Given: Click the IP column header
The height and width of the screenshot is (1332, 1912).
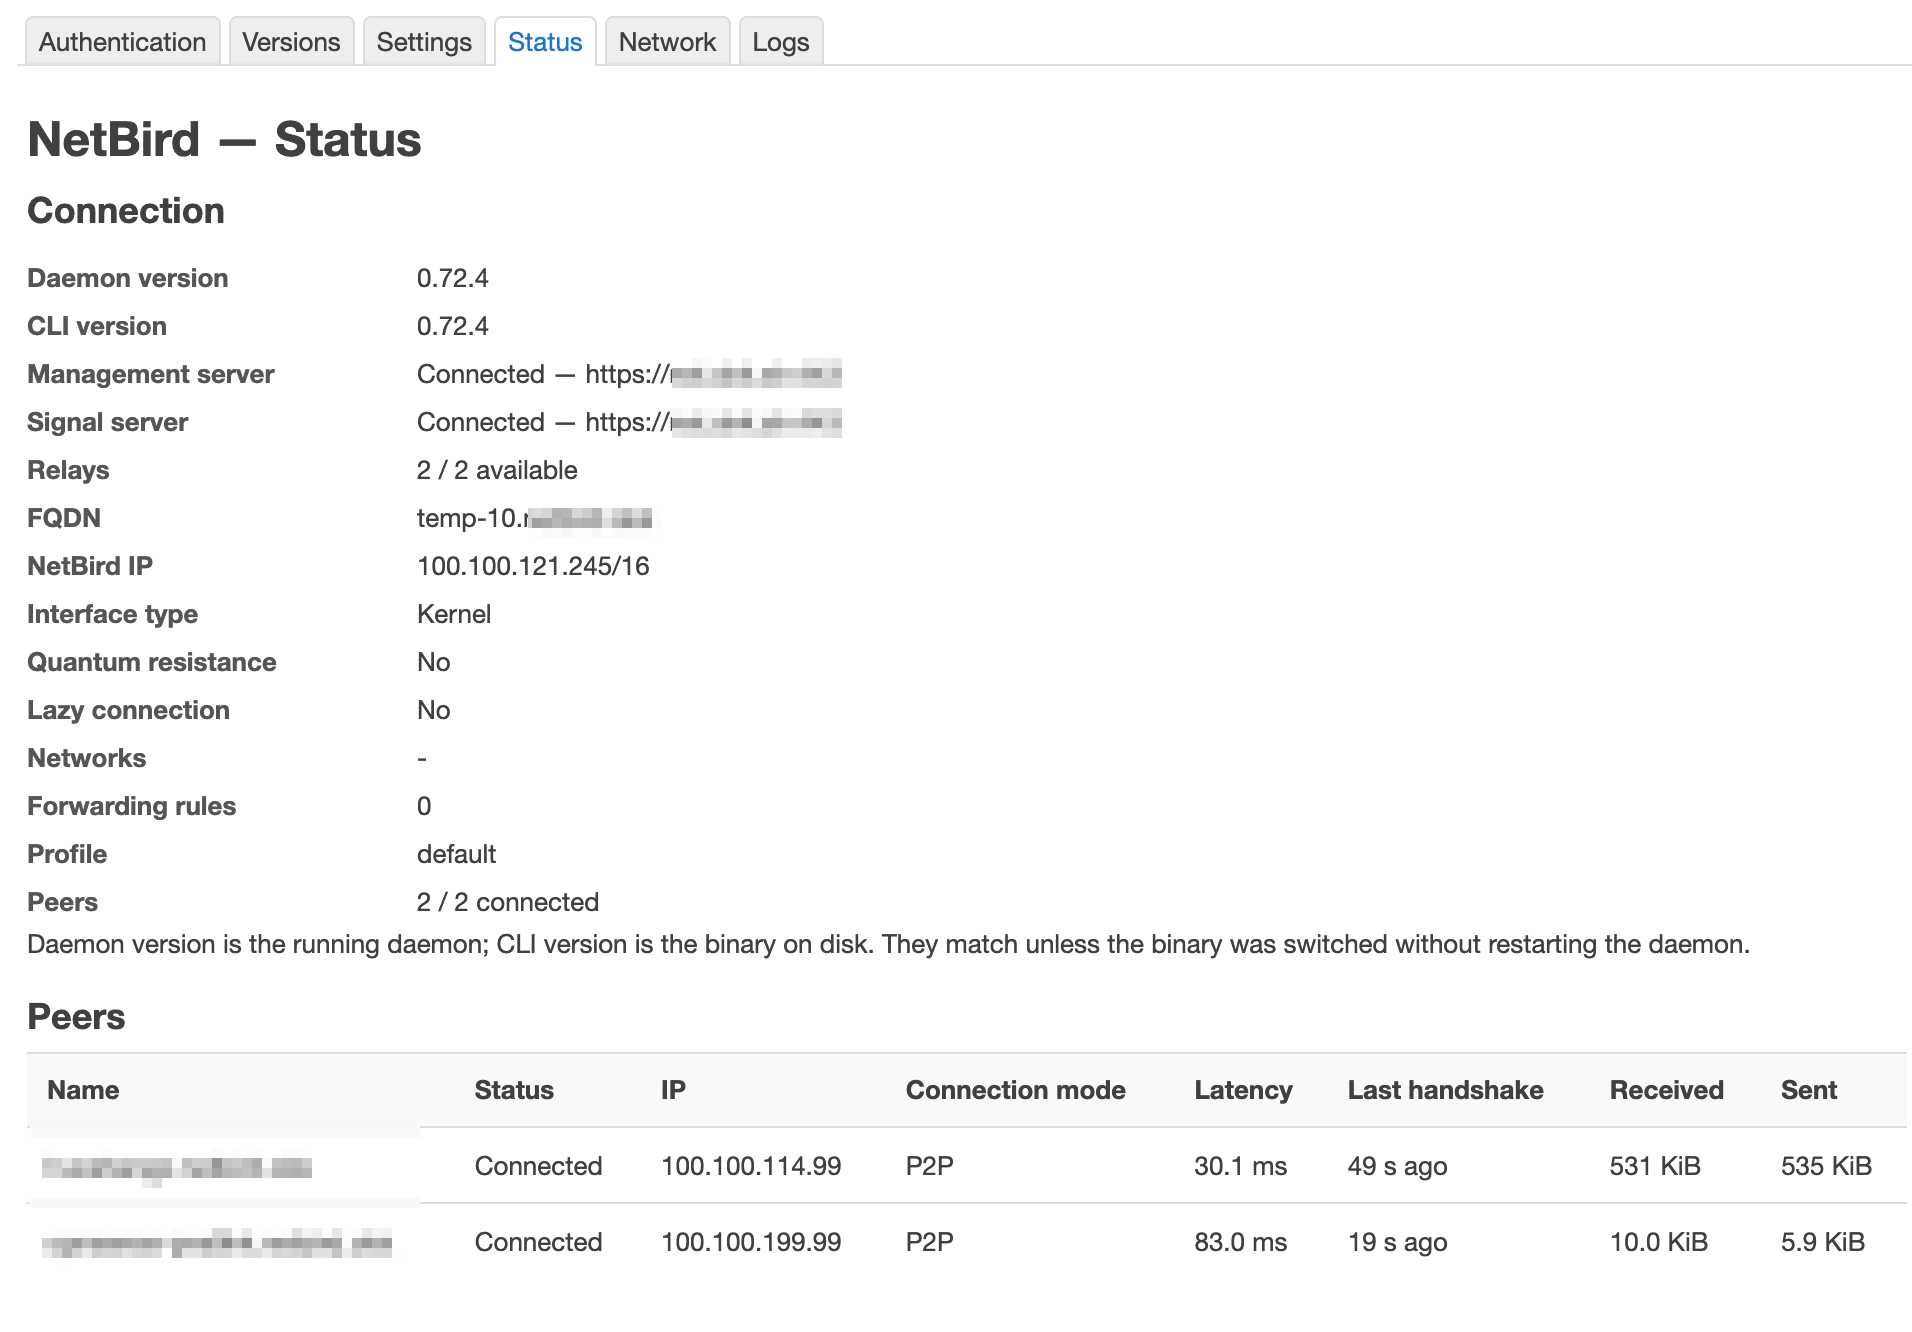Looking at the screenshot, I should tap(673, 1090).
